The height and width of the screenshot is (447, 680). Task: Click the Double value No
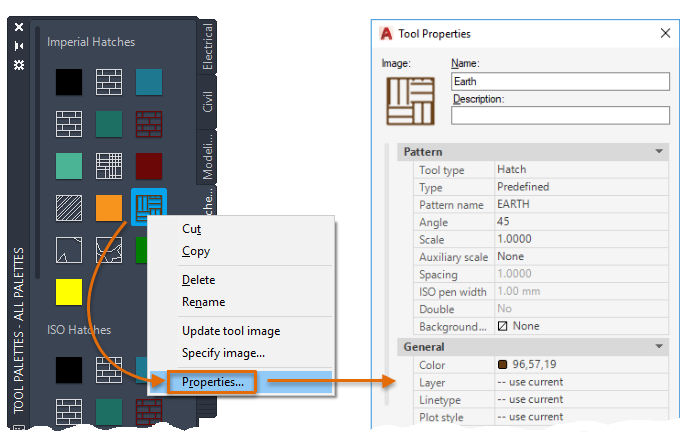581,308
